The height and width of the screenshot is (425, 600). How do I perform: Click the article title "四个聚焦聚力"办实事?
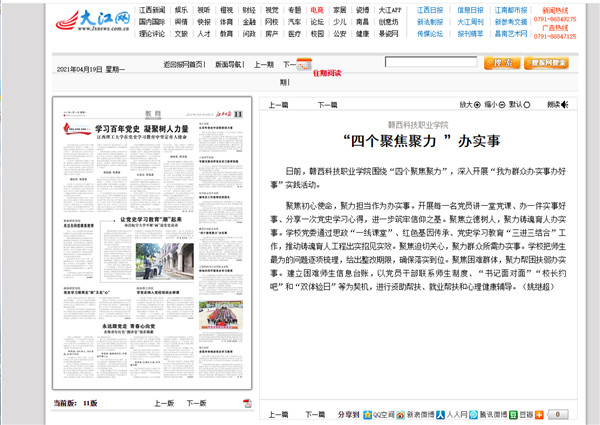[422, 141]
